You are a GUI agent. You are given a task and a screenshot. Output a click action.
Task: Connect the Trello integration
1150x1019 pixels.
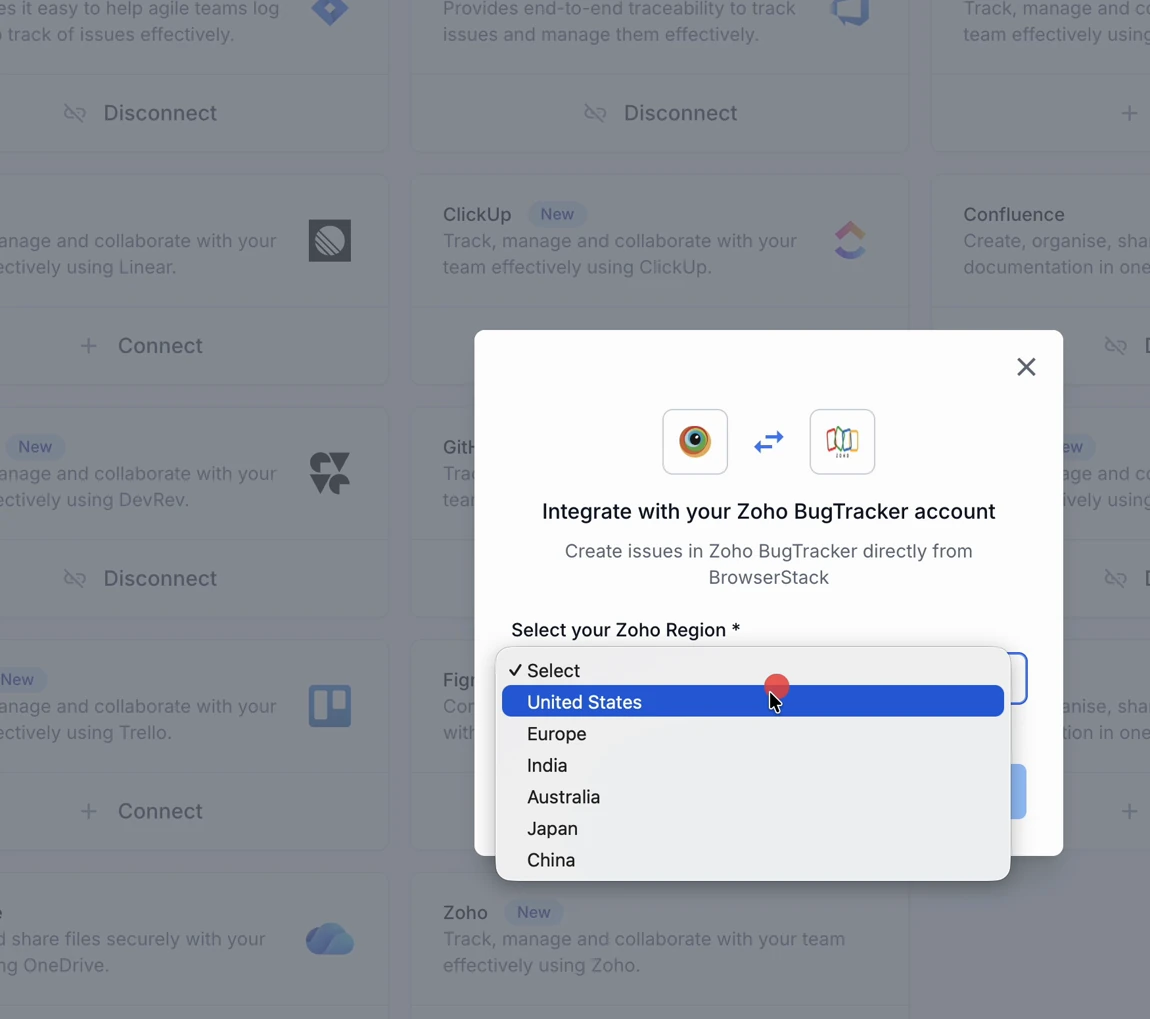[x=141, y=811]
